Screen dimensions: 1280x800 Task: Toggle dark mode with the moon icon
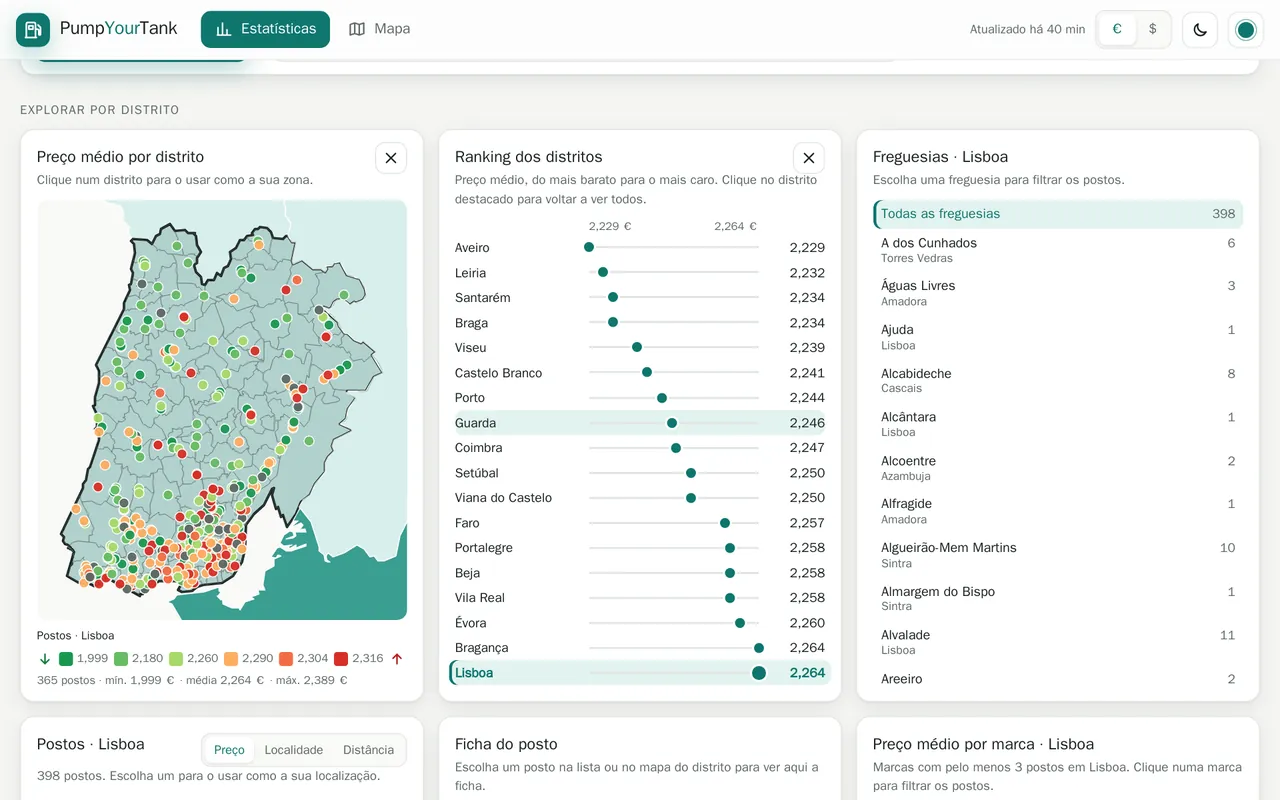[1200, 30]
